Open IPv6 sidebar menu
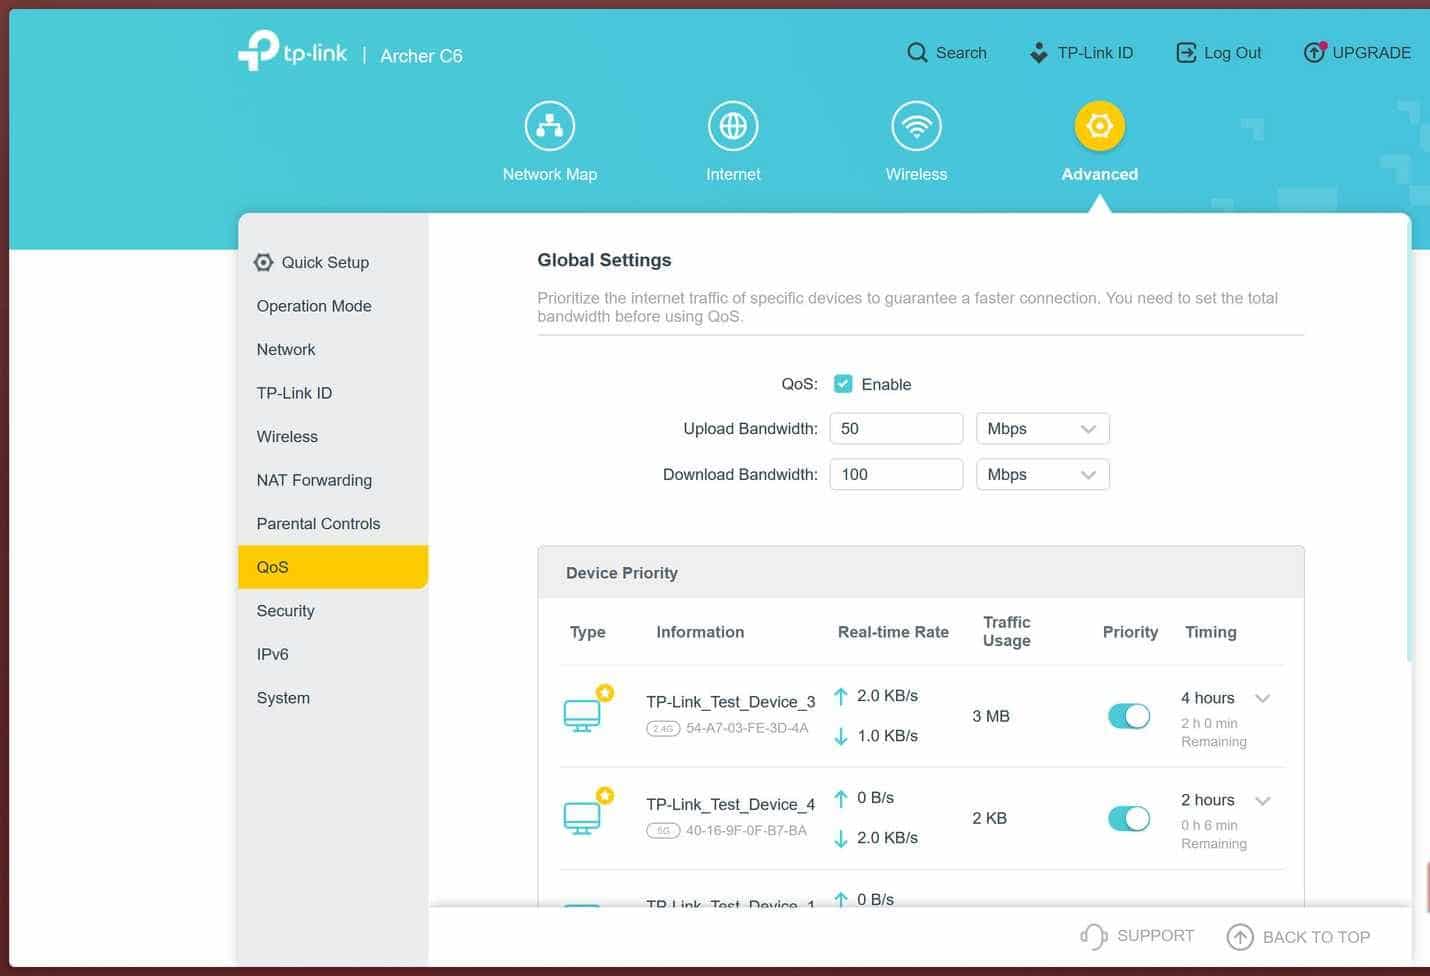This screenshot has height=976, width=1430. 333,654
